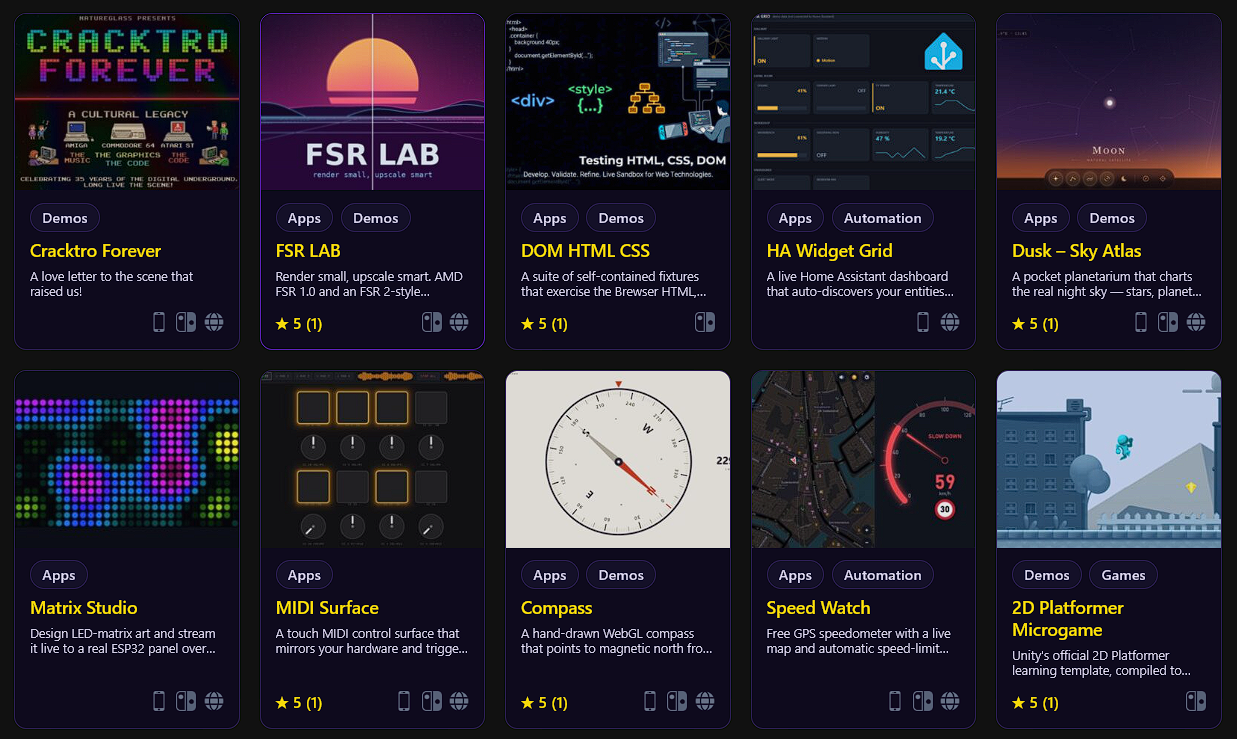Select the Demos tag on Dusk – Sky Atlas

pyautogui.click(x=1112, y=218)
